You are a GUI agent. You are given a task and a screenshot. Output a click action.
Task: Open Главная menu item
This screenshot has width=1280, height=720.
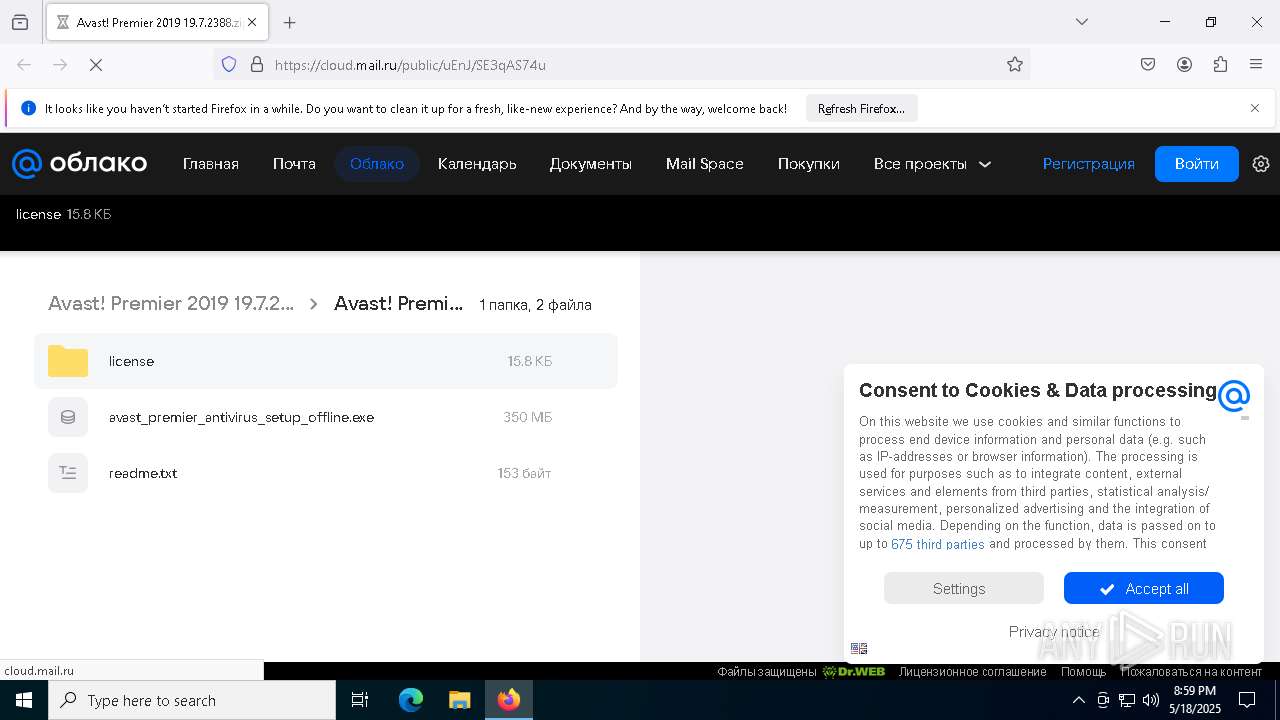click(211, 164)
